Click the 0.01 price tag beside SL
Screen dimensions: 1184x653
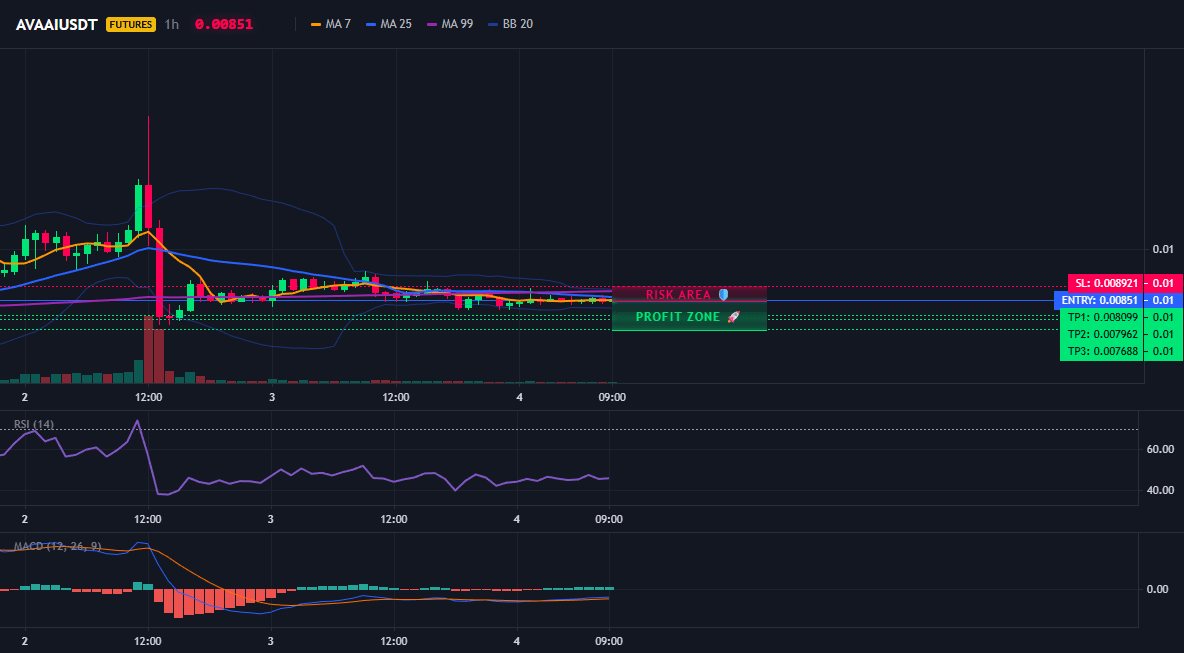click(x=1164, y=283)
